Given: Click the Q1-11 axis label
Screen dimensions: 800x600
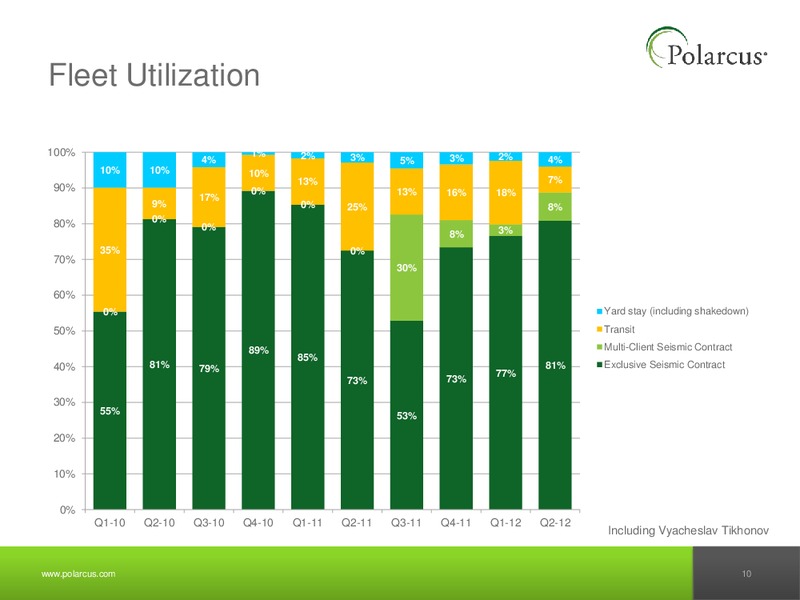Looking at the screenshot, I should 308,522.
